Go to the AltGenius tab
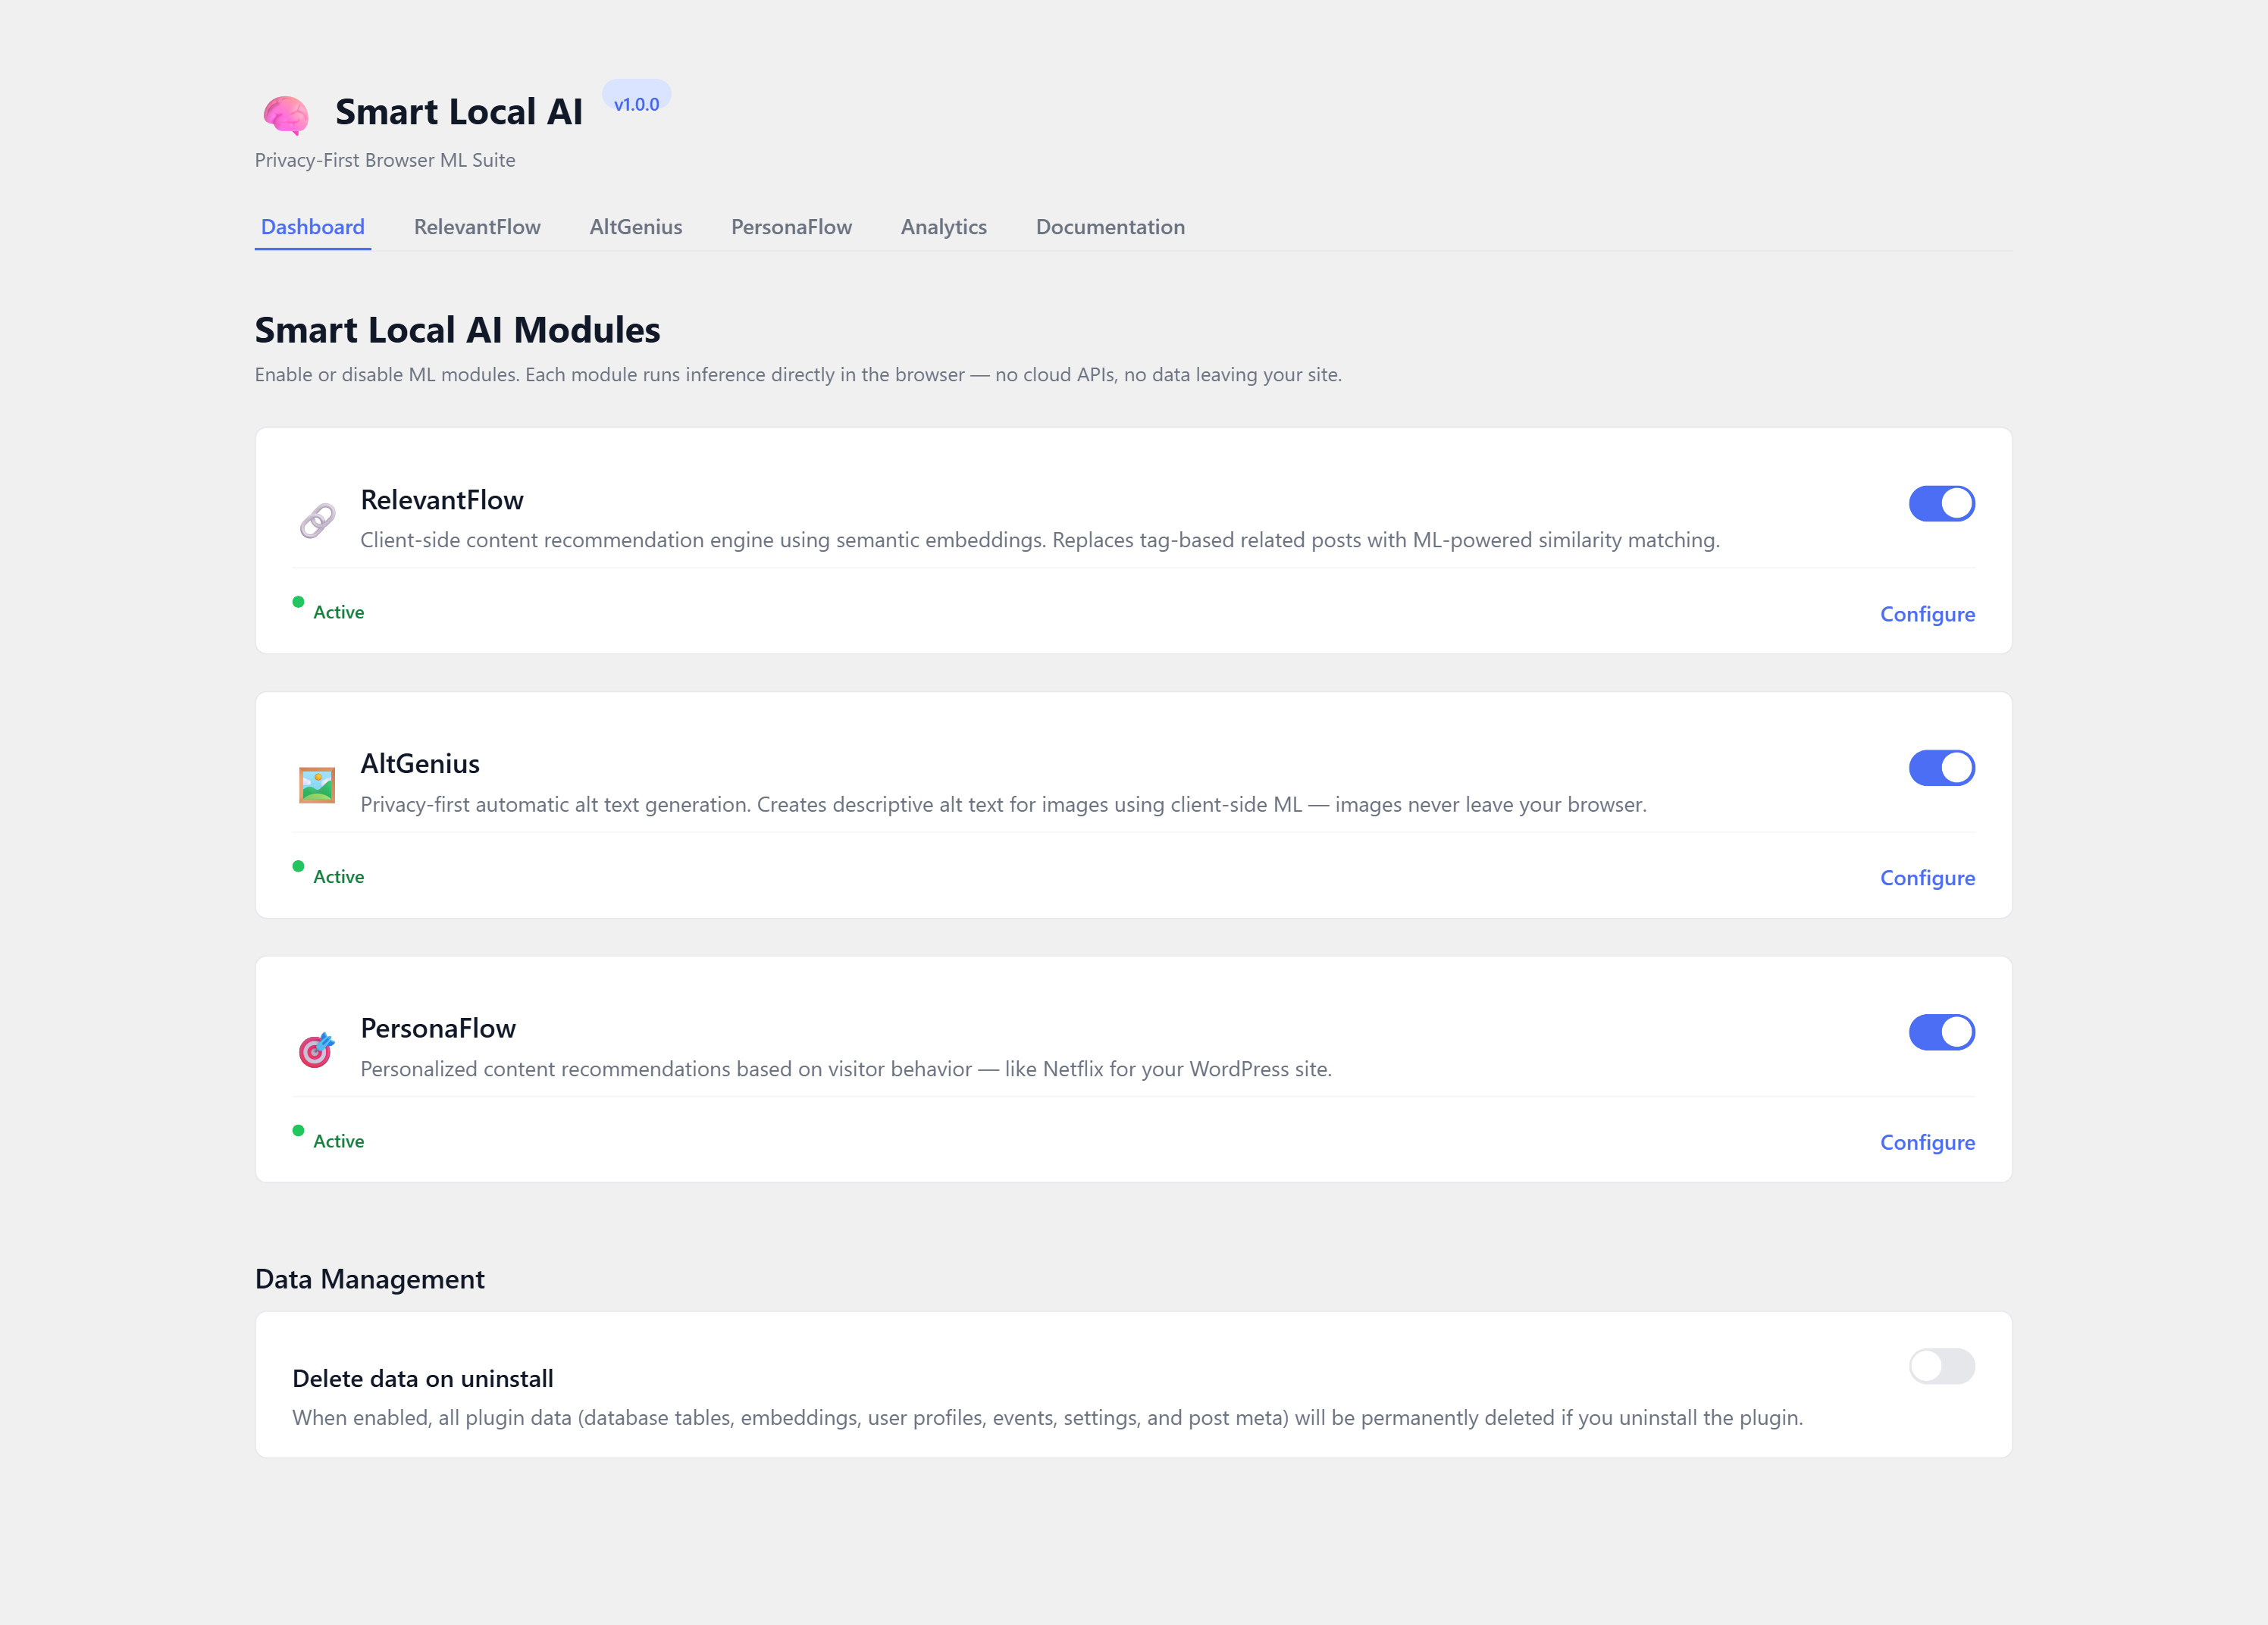 click(x=636, y=227)
